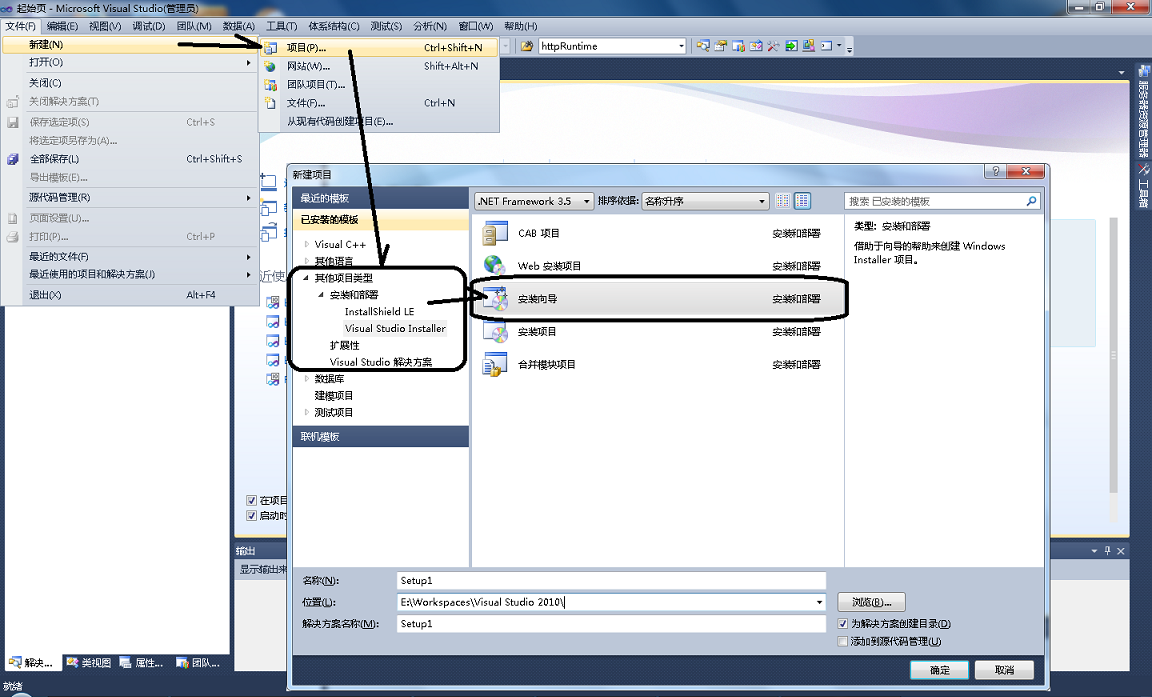Click the 取消 button

point(1004,670)
